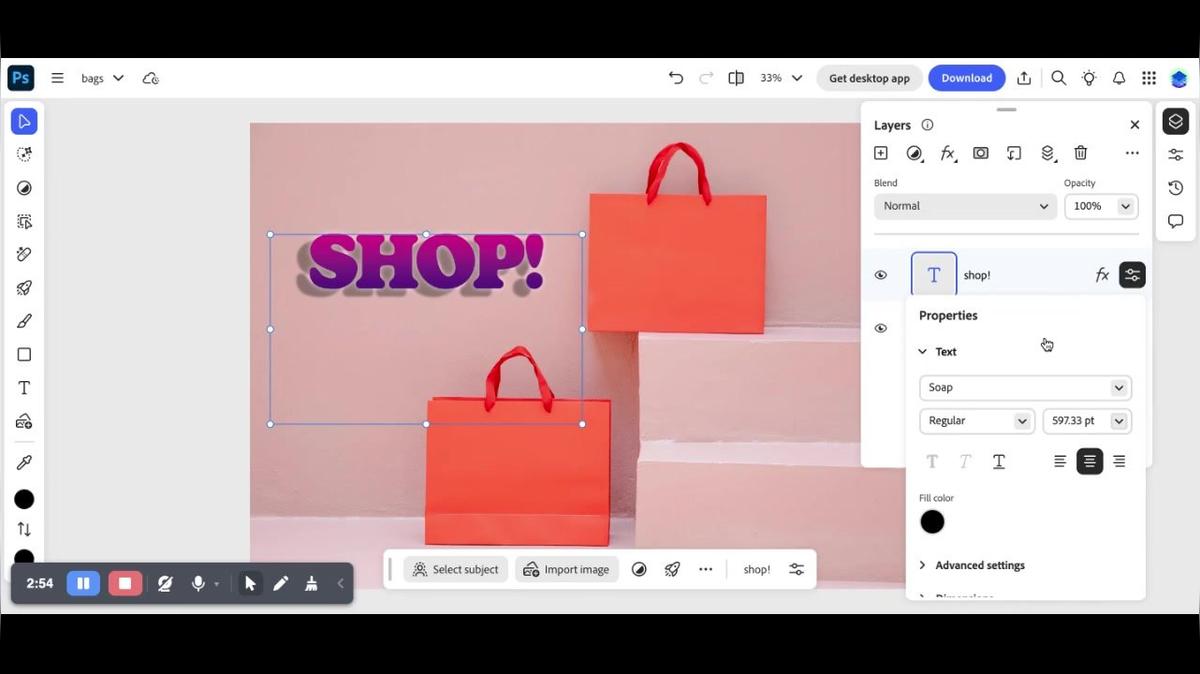Select the Rectangle shape tool
The width and height of the screenshot is (1200, 674).
[24, 355]
